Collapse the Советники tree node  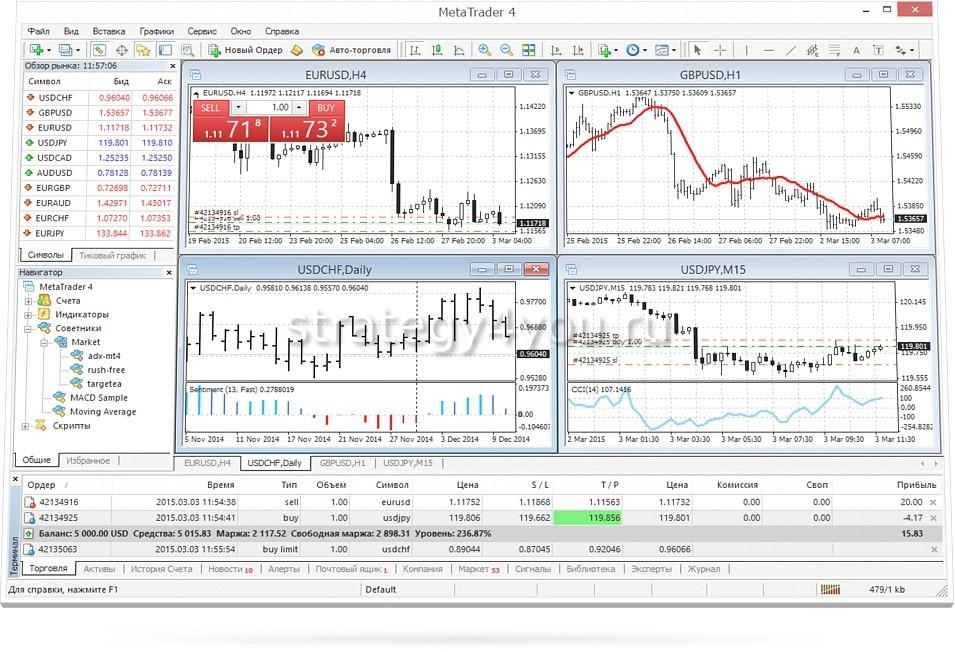pos(26,328)
